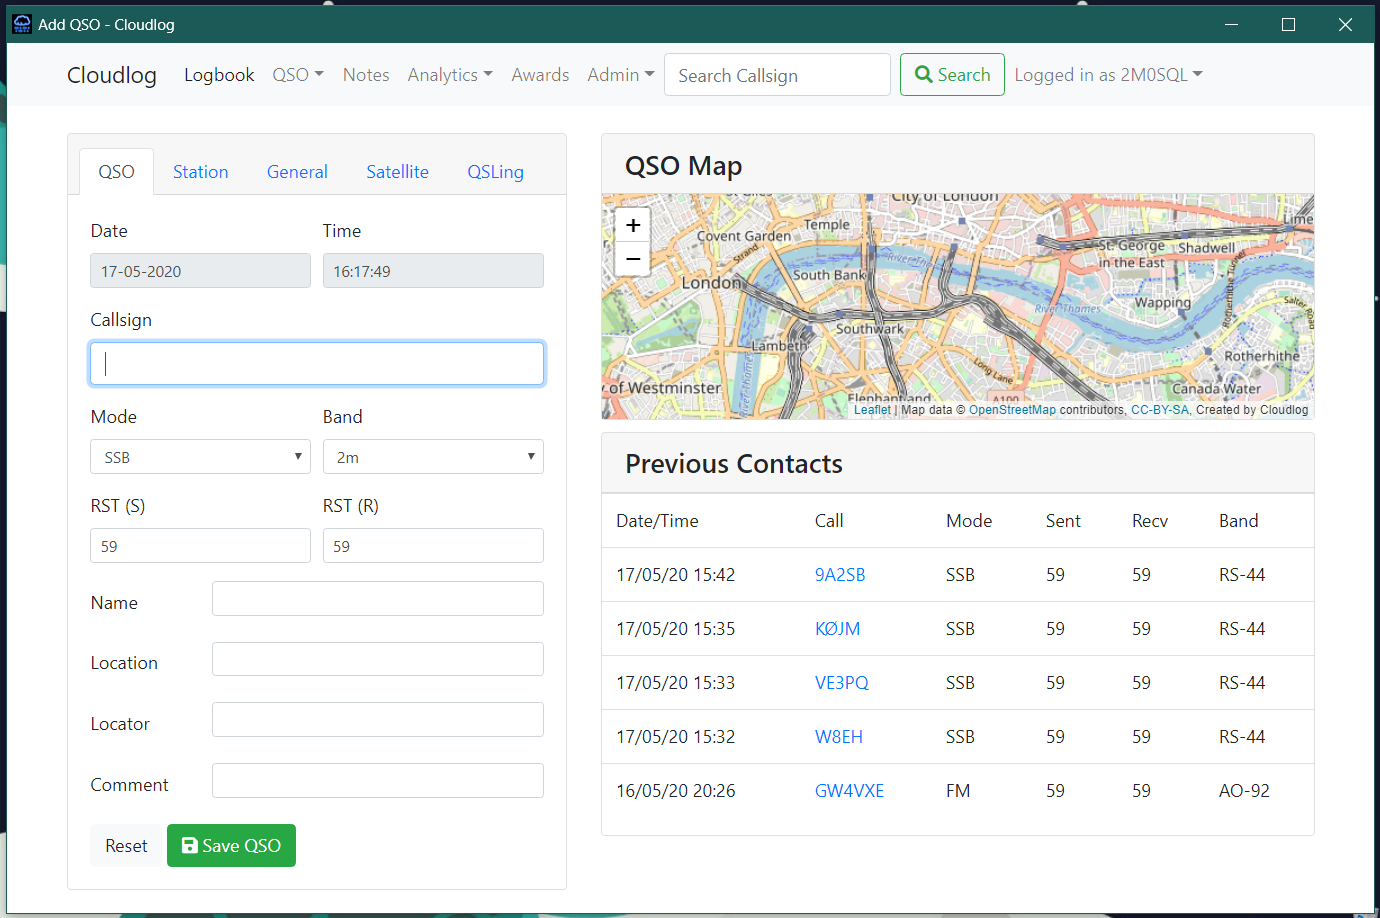Open the Awards page

point(540,75)
